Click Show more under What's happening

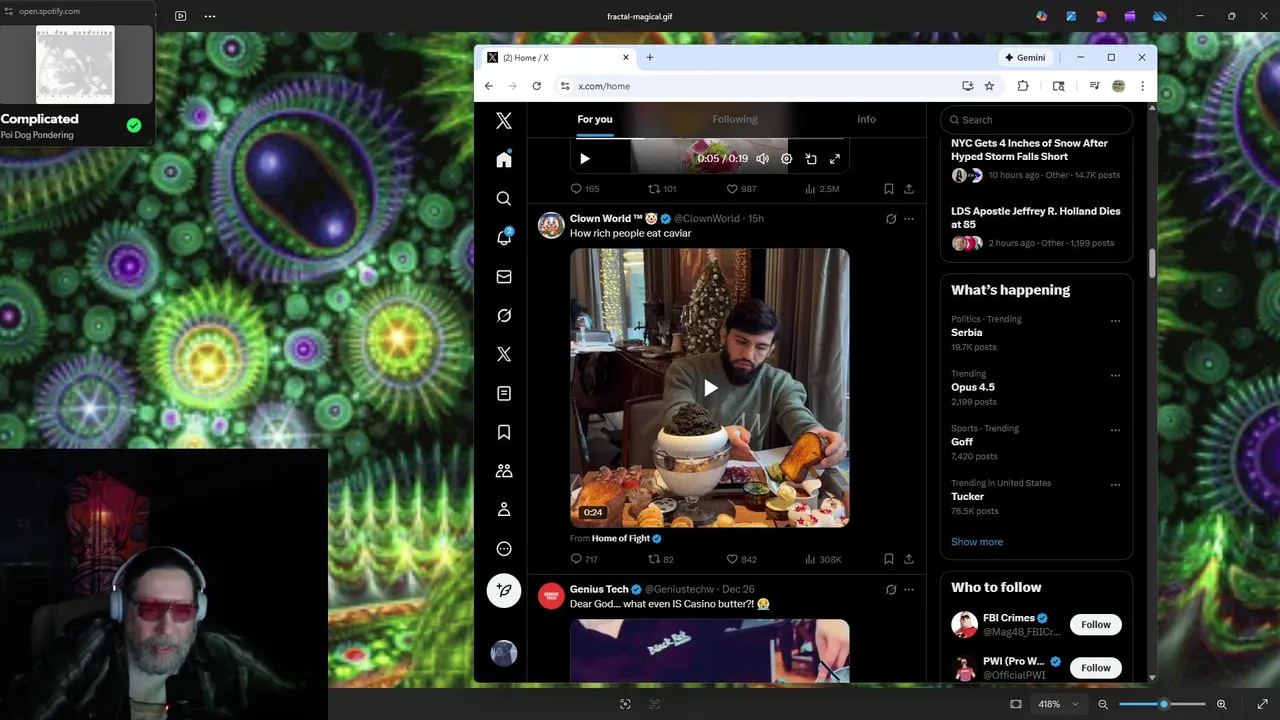[x=977, y=542]
